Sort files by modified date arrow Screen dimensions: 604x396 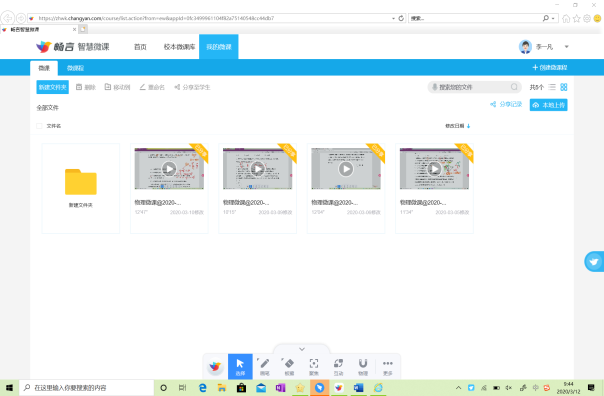(x=468, y=126)
